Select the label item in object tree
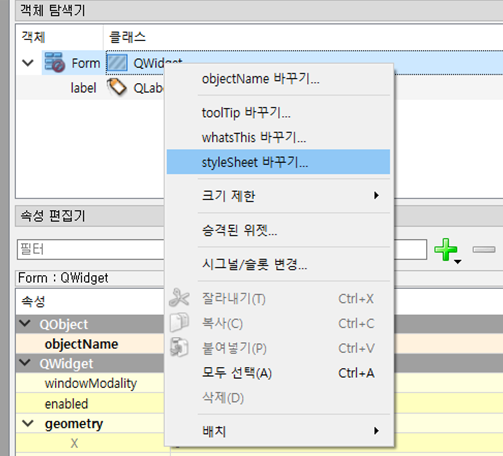 click(x=83, y=88)
